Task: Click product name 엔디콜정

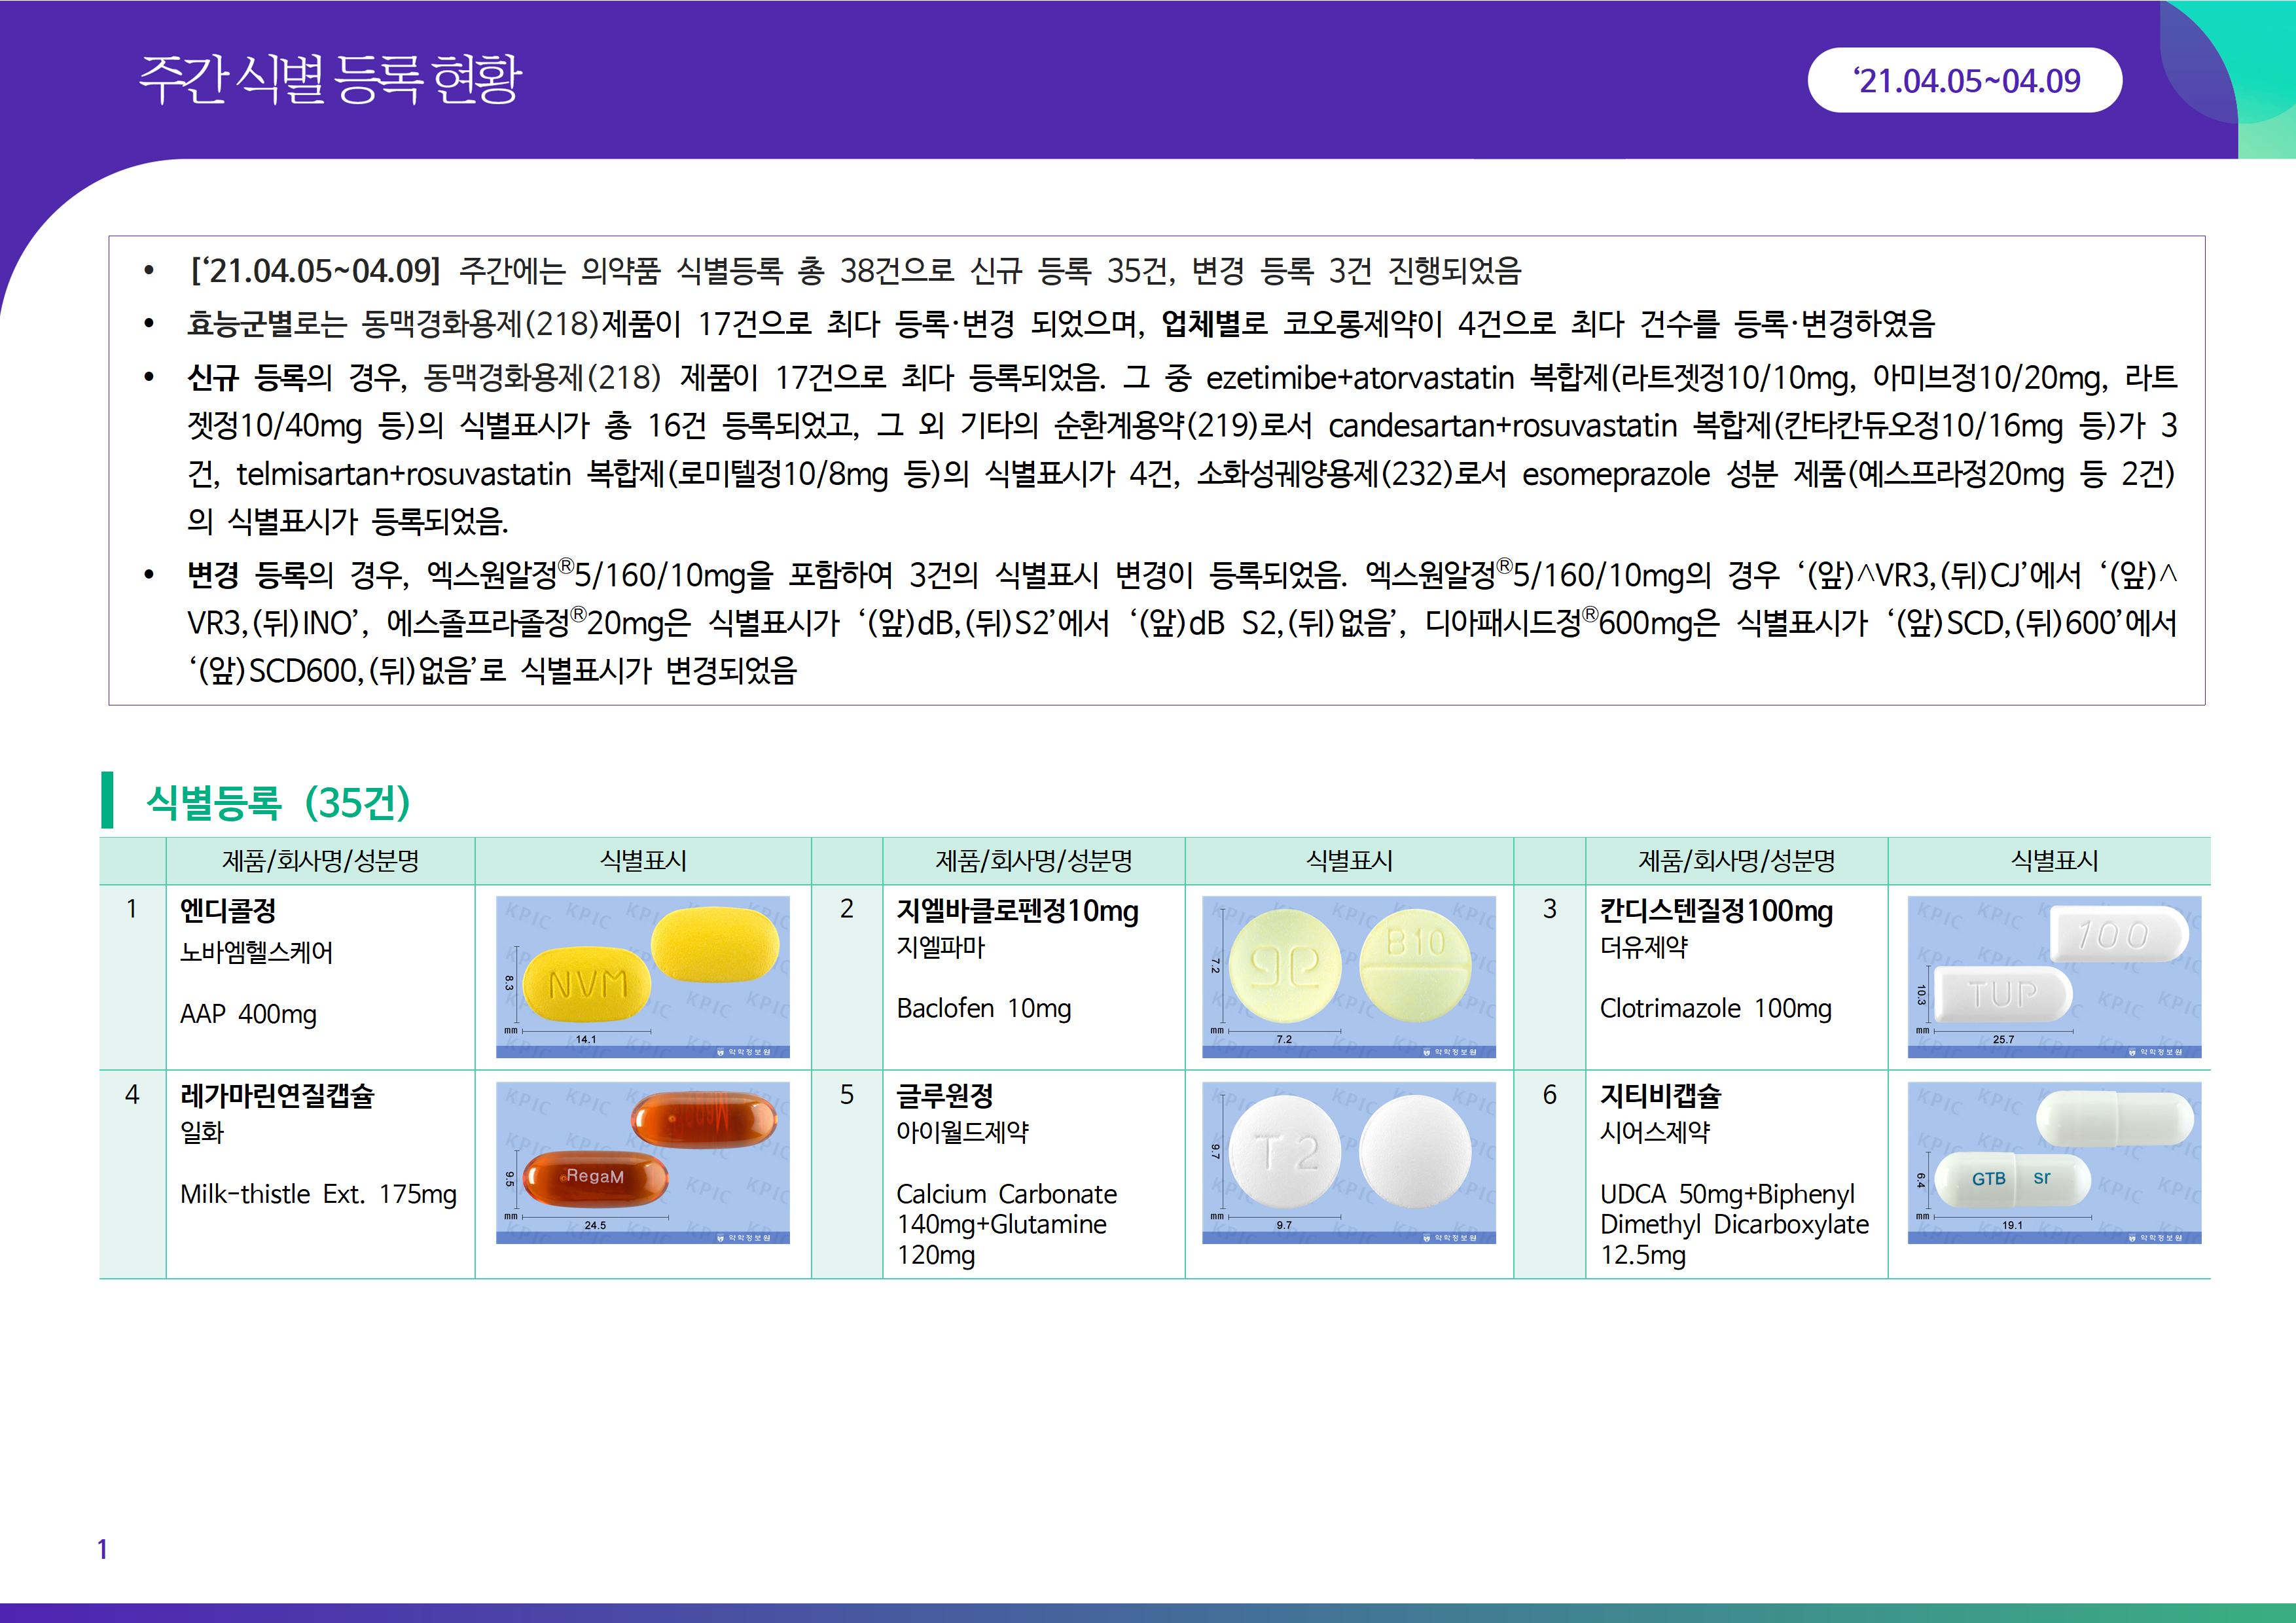Action: click(x=228, y=911)
